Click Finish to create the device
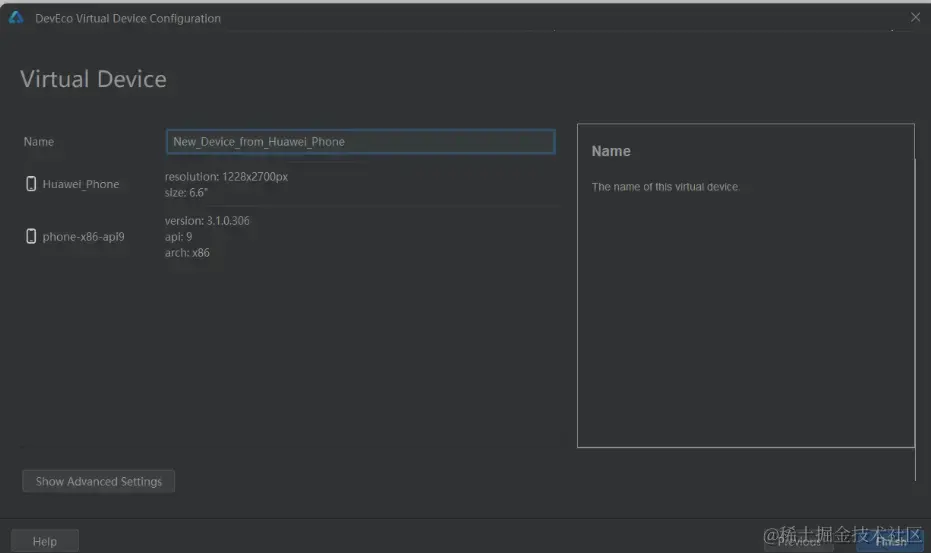Image resolution: width=931 pixels, height=553 pixels. (891, 541)
